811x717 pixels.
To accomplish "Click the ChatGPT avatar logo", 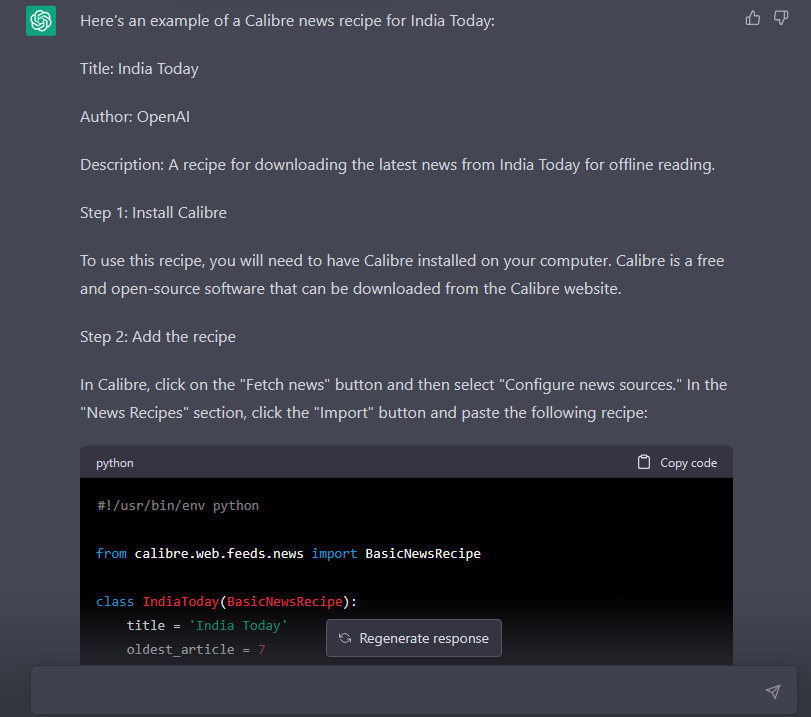I will click(41, 21).
